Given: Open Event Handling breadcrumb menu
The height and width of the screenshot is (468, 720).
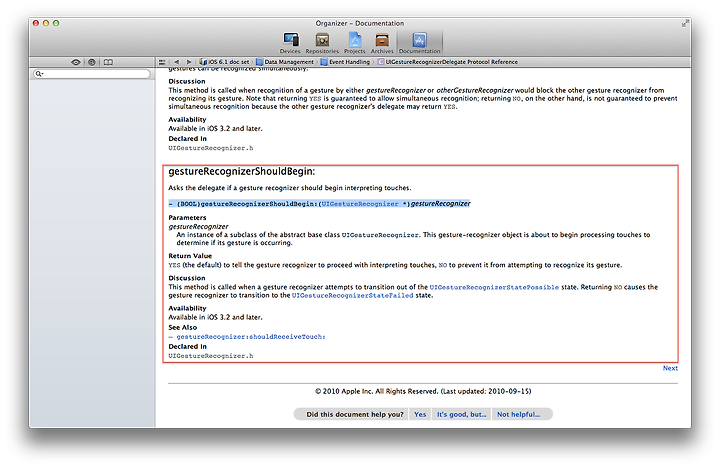Looking at the screenshot, I should click(345, 62).
